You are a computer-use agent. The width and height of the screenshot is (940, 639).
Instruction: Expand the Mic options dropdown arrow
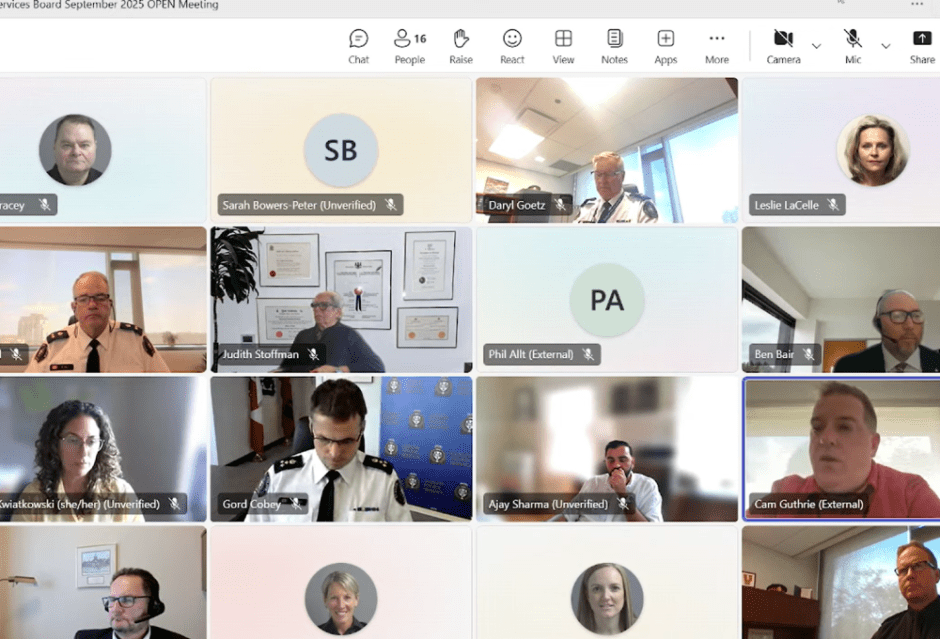885,46
